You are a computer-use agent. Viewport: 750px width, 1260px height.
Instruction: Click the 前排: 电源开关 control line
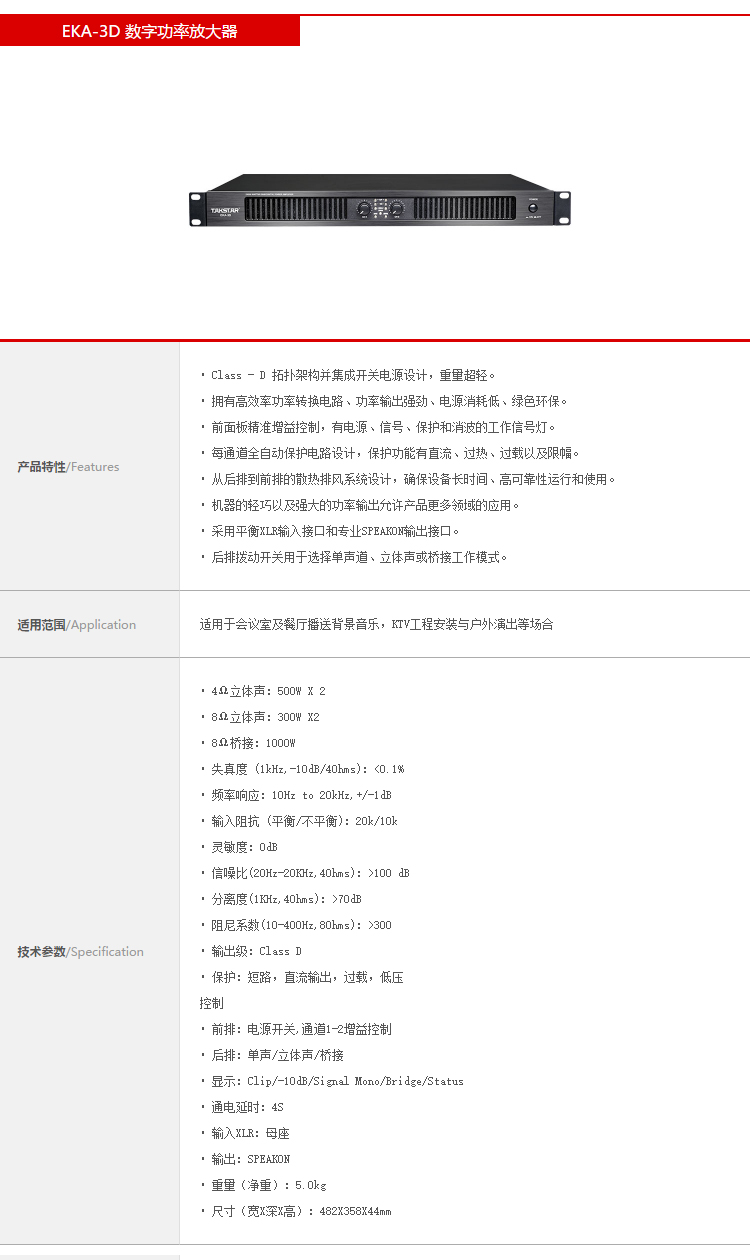[296, 1029]
